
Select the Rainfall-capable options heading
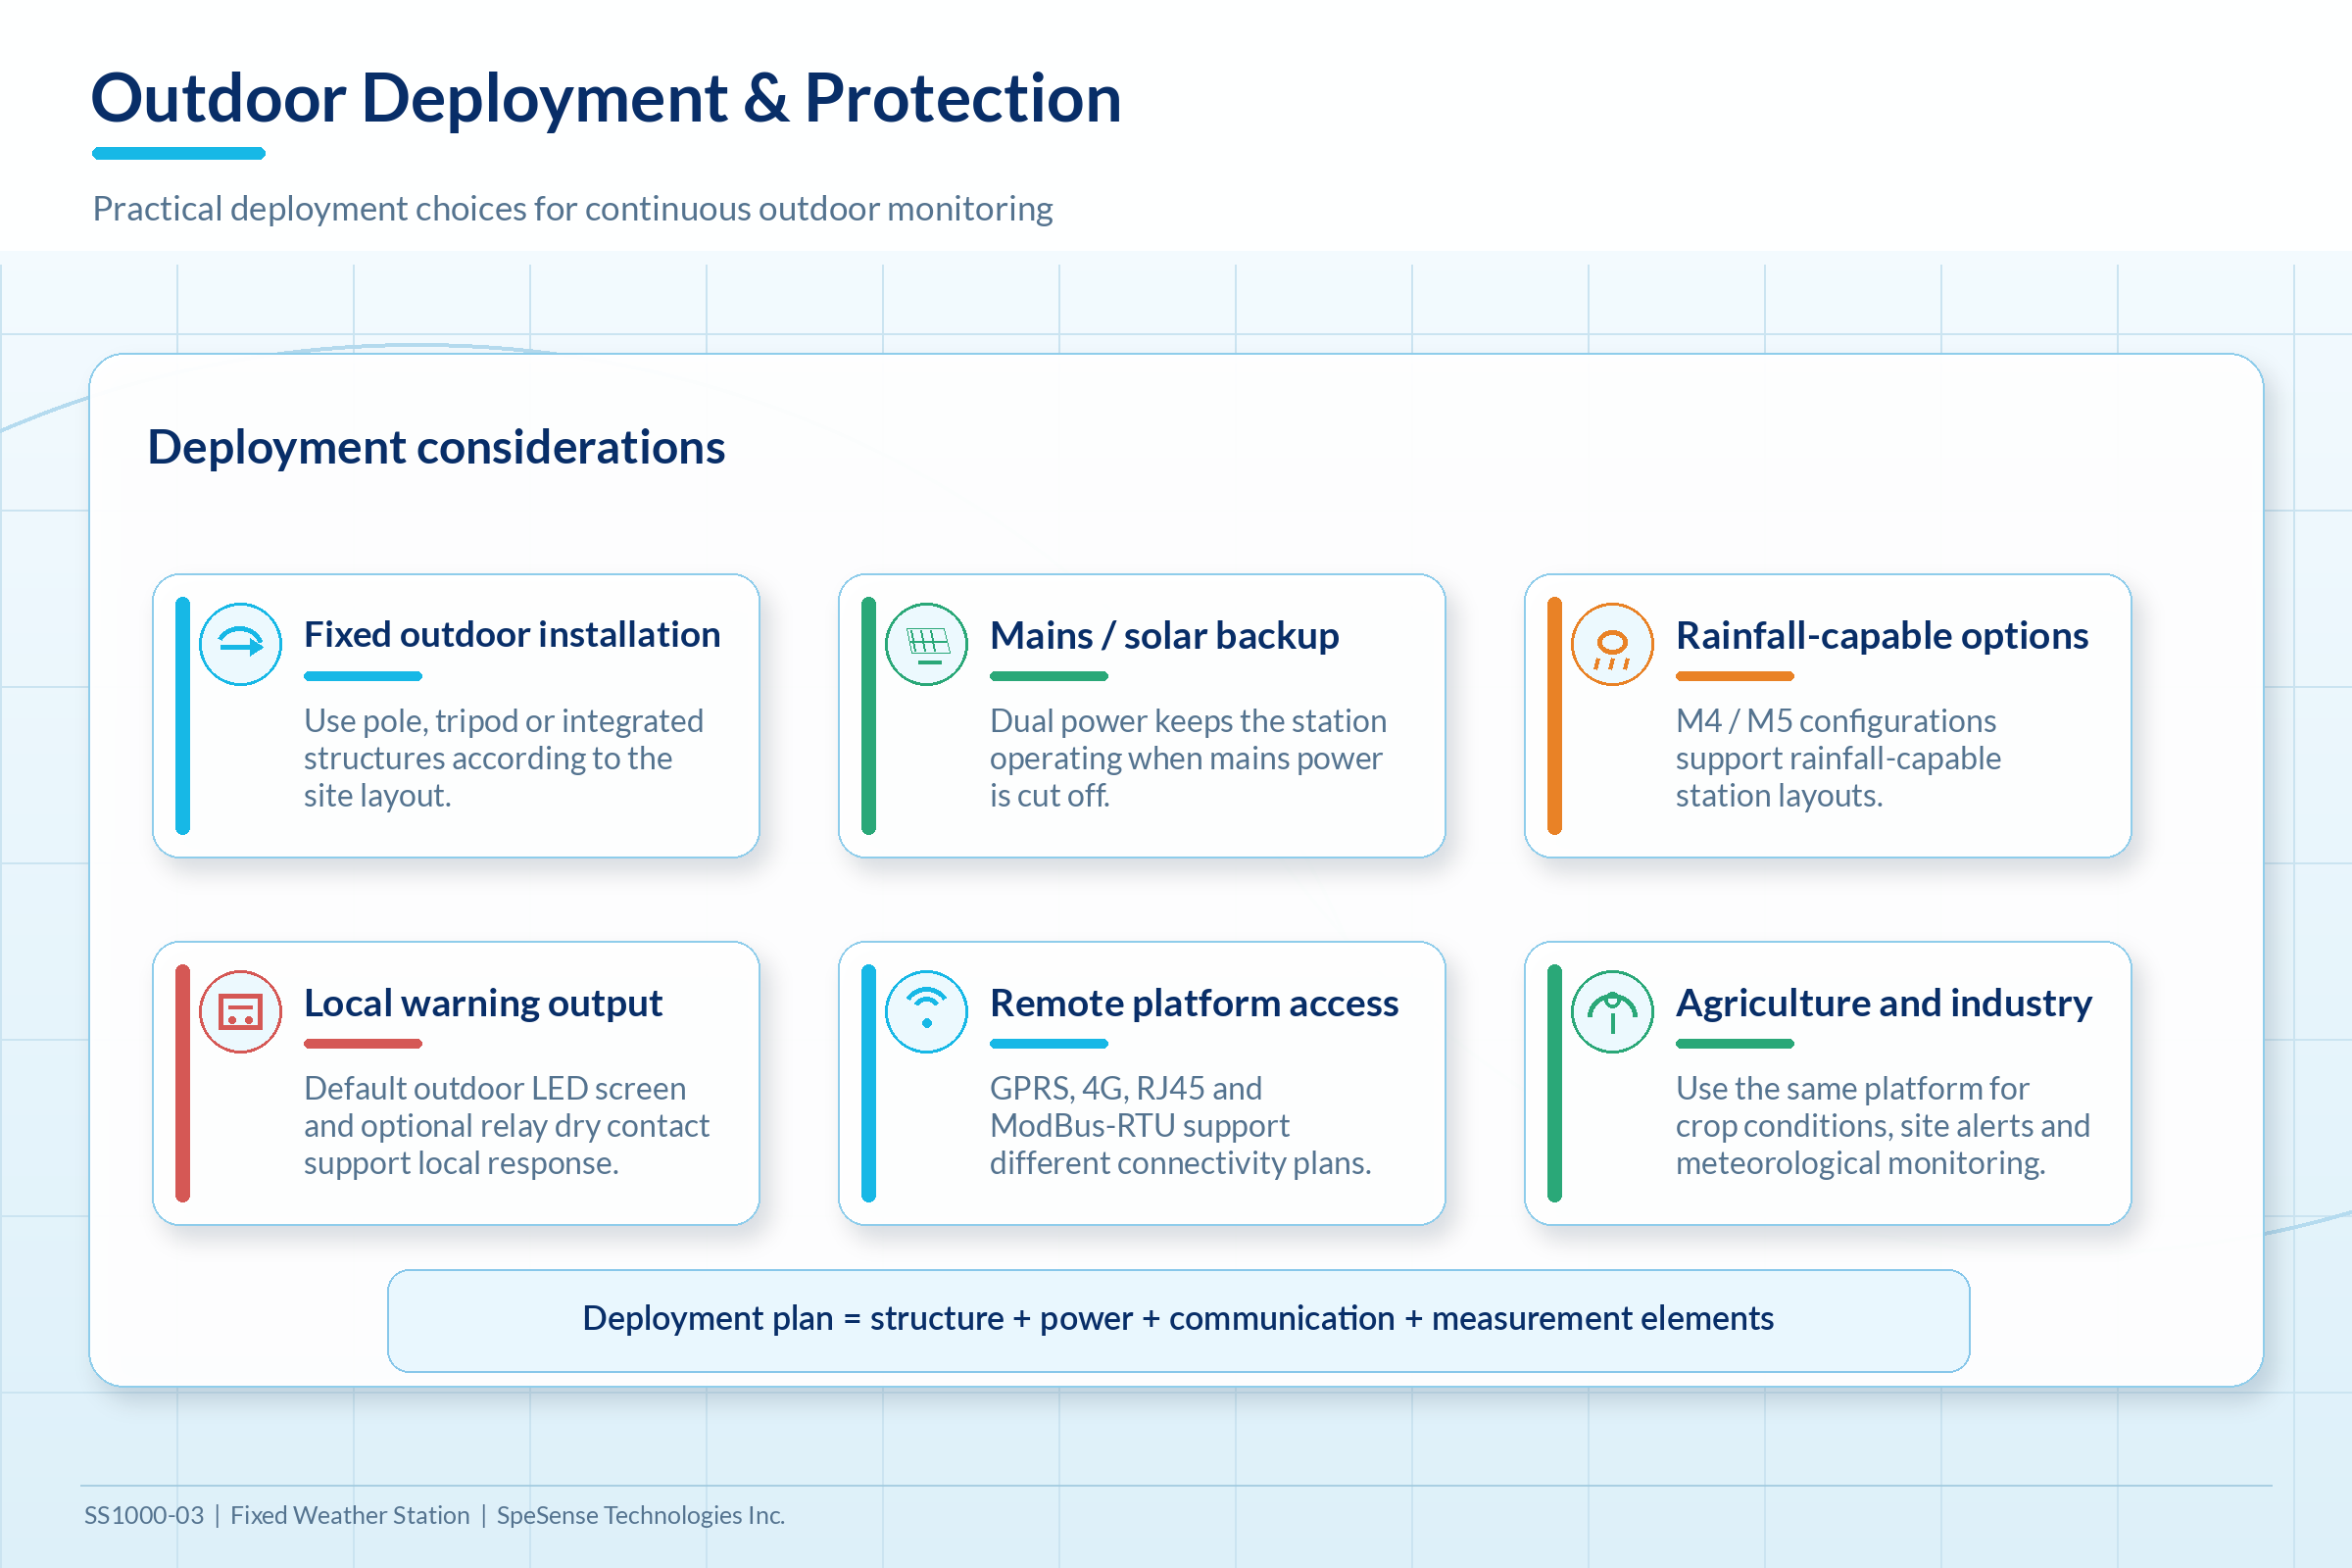1882,636
